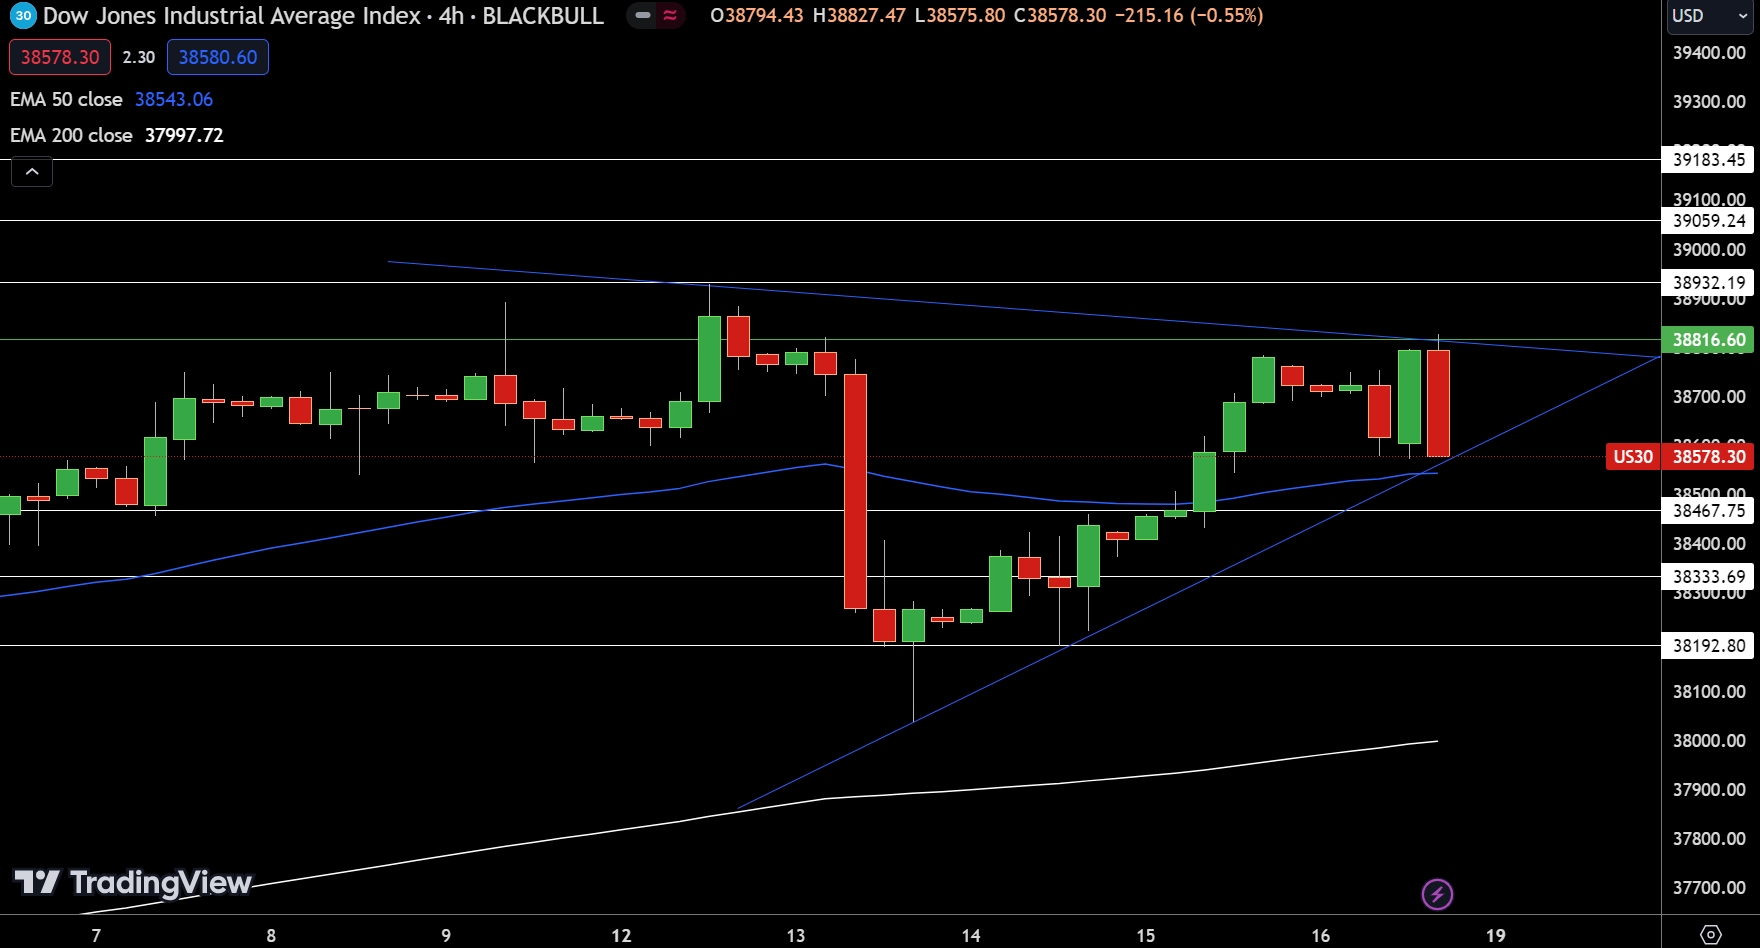The height and width of the screenshot is (948, 1760).
Task: Click the 39059.24 price level label
Action: [x=1708, y=221]
